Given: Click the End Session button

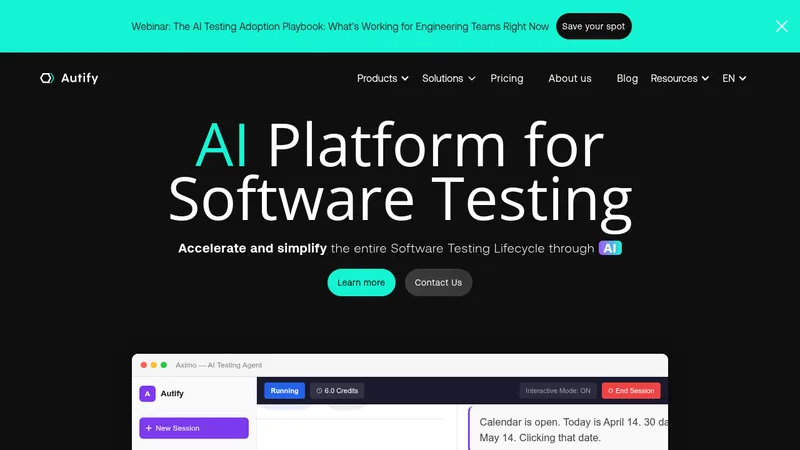Looking at the screenshot, I should [631, 391].
